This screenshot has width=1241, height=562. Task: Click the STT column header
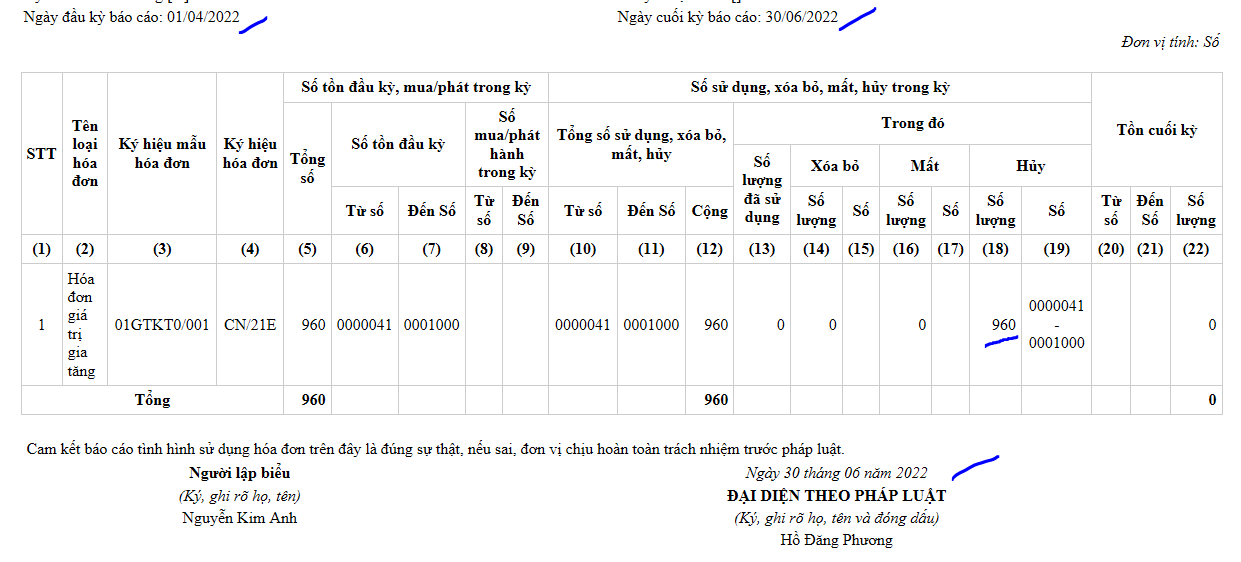coord(41,154)
